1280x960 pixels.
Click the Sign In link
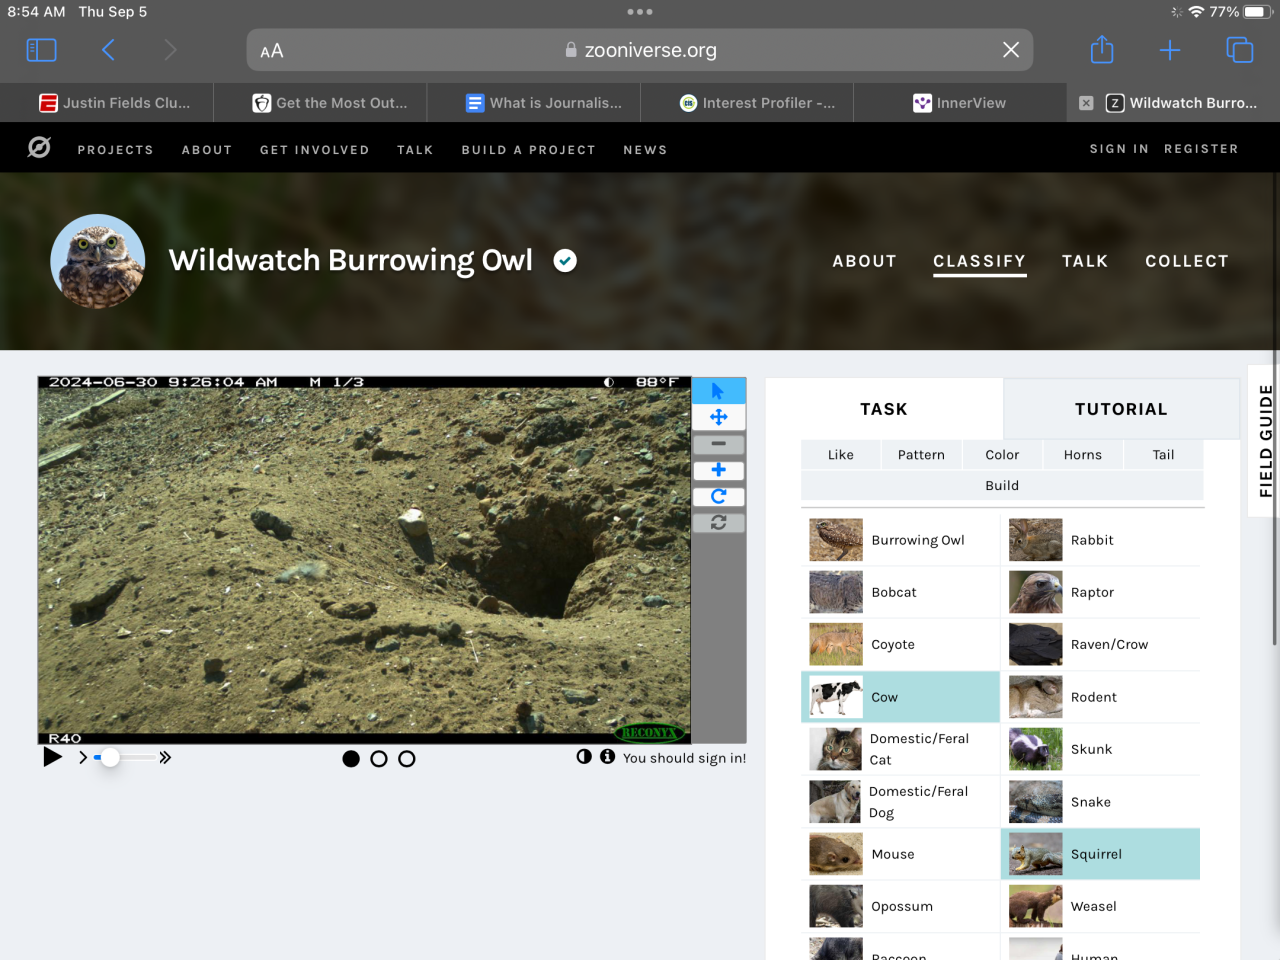tap(1119, 149)
